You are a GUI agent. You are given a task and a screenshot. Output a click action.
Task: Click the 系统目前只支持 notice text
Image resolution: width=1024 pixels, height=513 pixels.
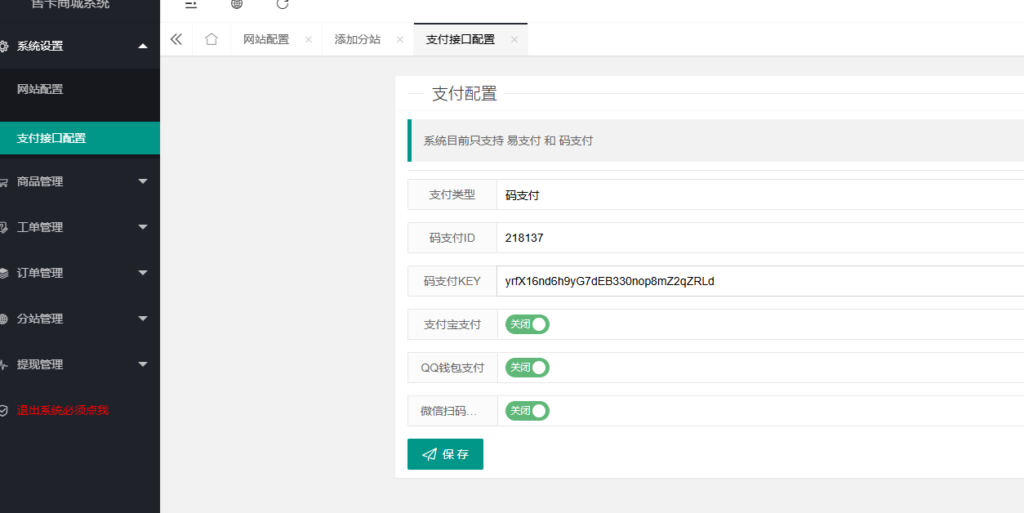(508, 140)
